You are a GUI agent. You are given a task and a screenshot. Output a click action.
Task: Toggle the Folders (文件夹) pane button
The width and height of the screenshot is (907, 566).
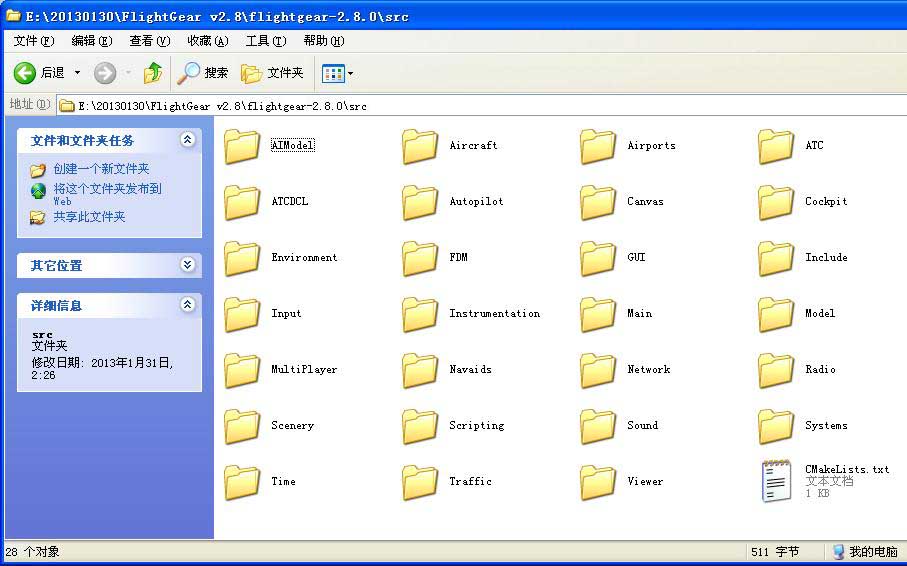272,73
